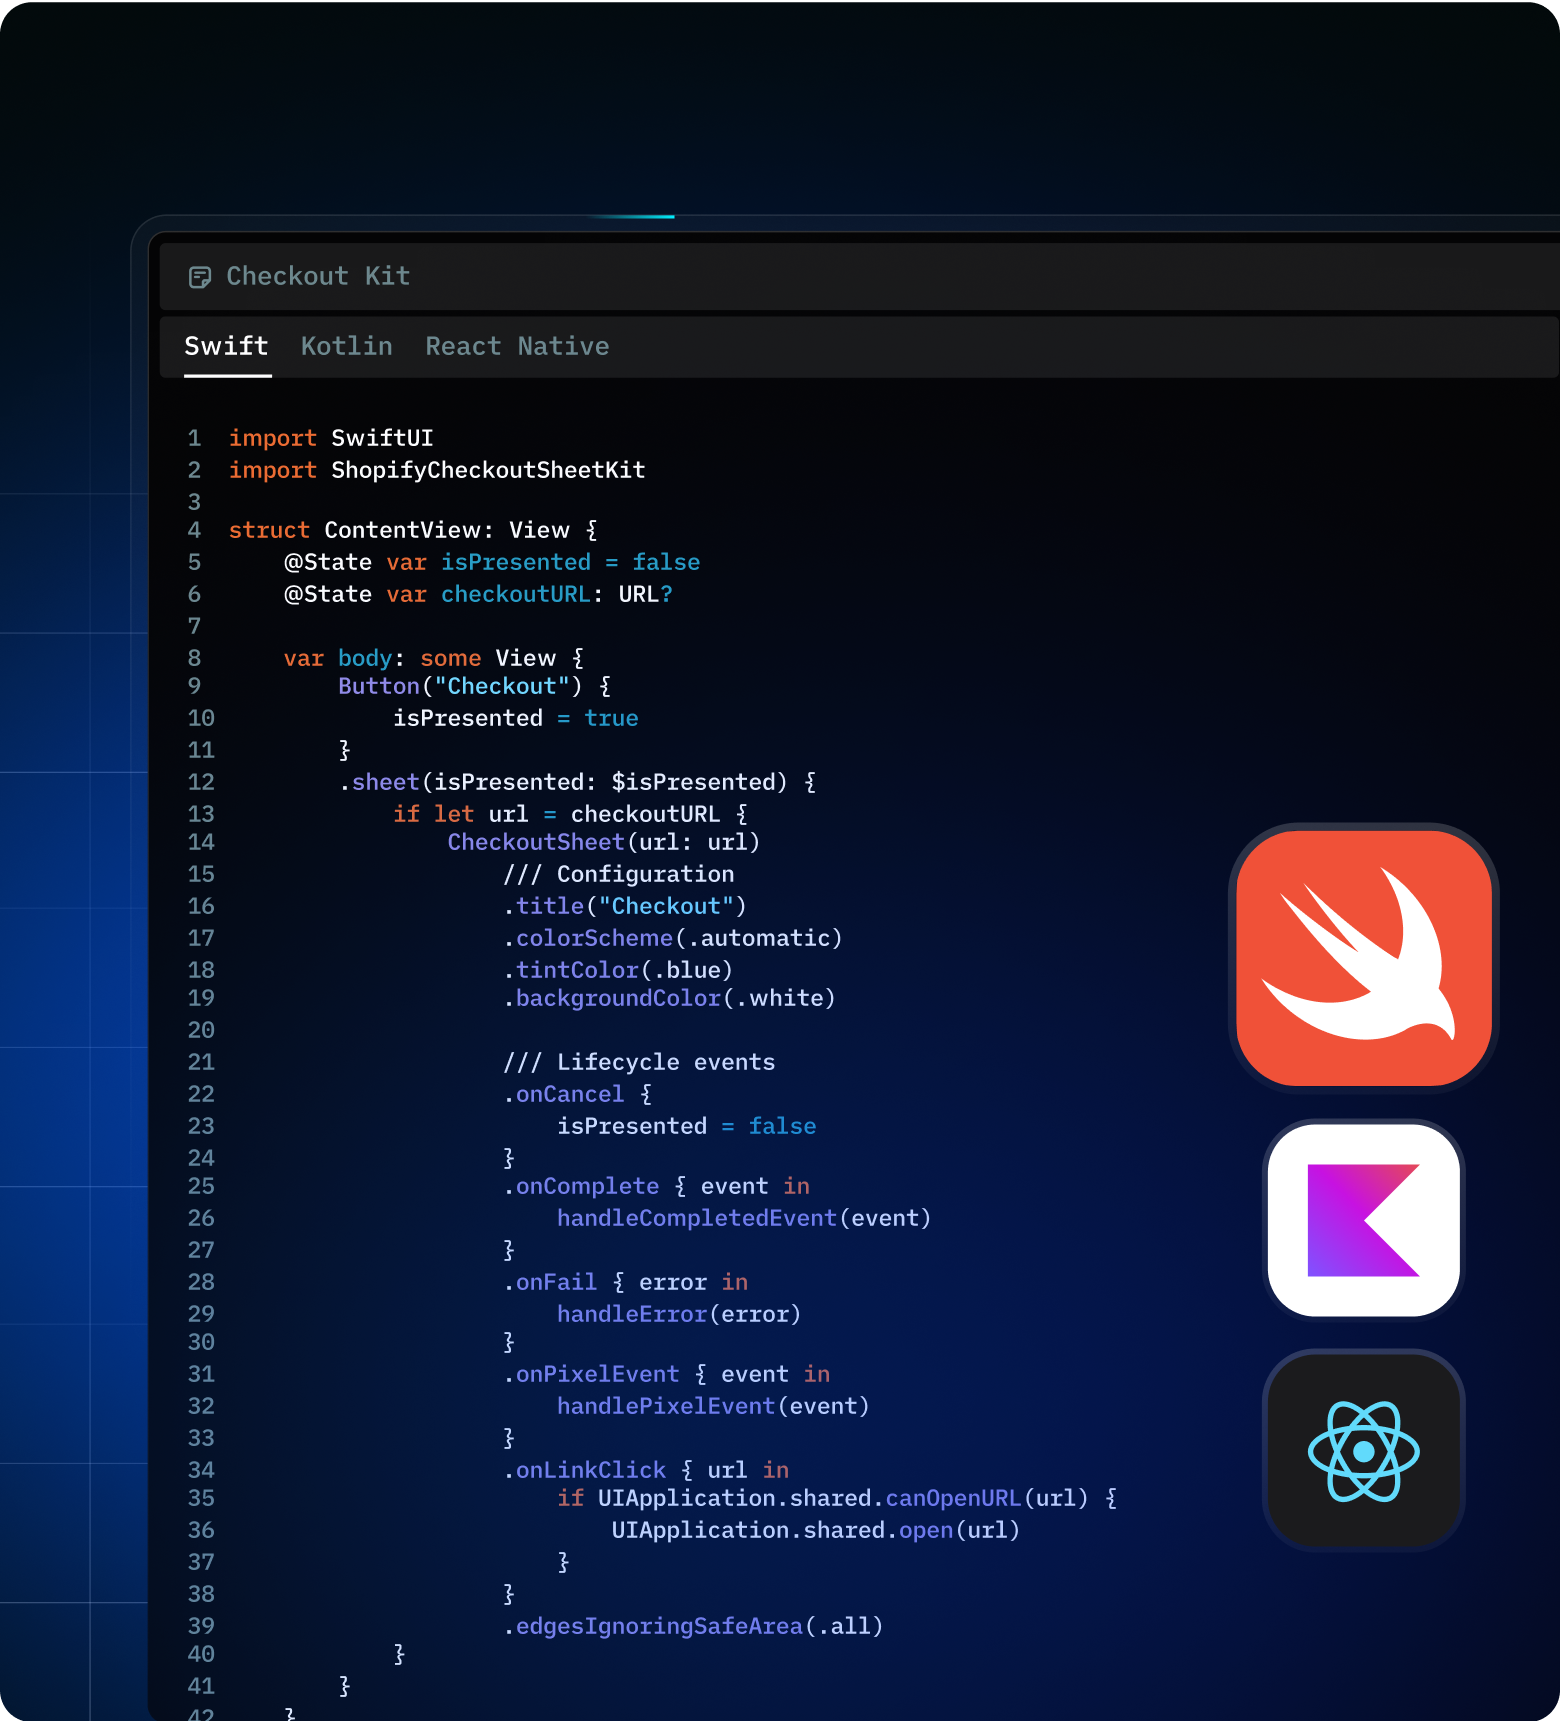Click the "isPresented = true" line
The height and width of the screenshot is (1721, 1560).
[516, 718]
